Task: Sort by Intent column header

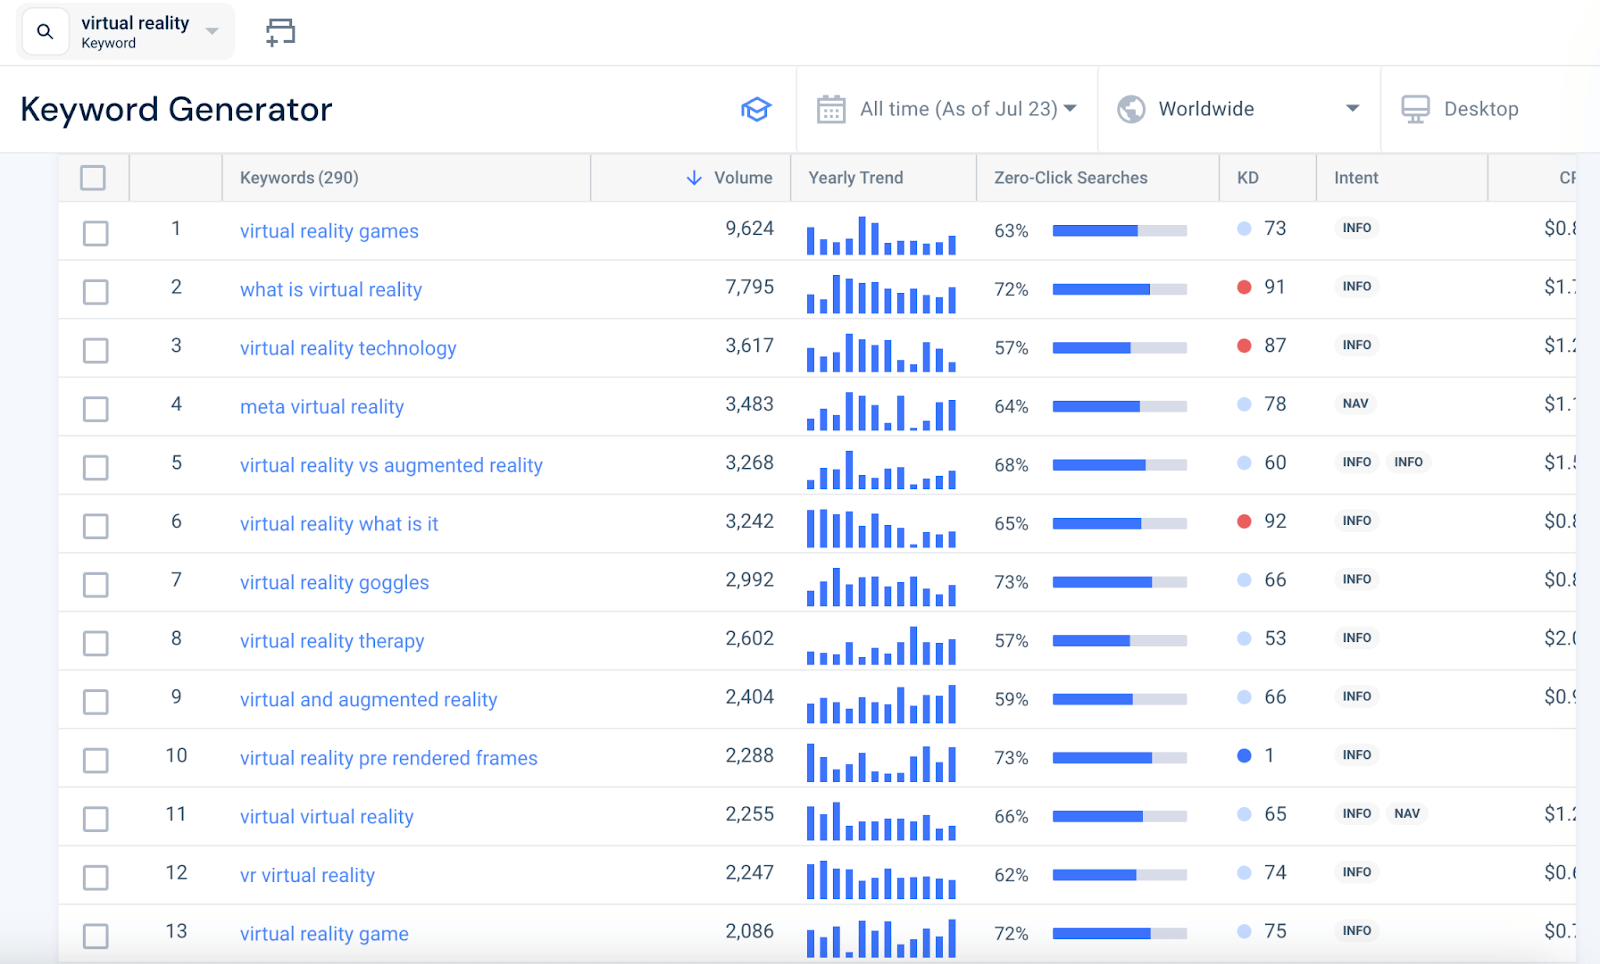Action: point(1356,178)
